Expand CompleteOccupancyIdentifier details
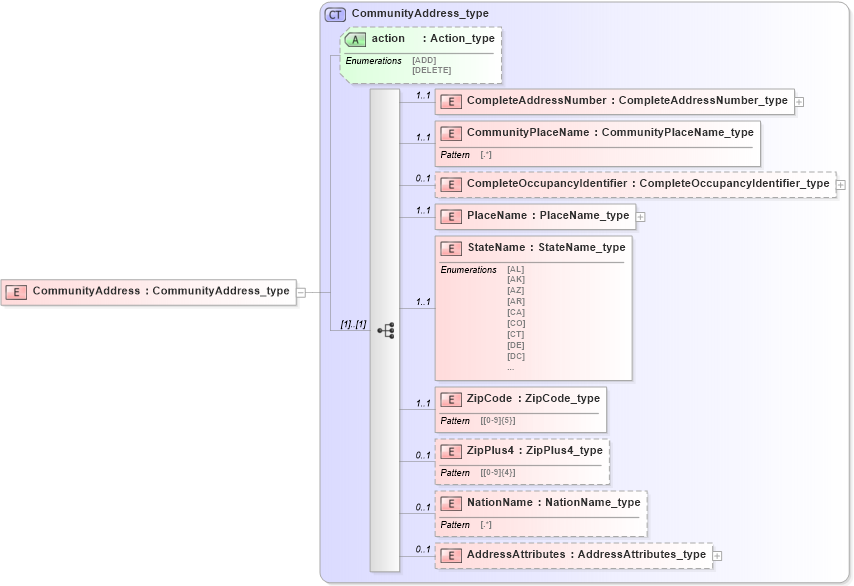 pyautogui.click(x=842, y=184)
